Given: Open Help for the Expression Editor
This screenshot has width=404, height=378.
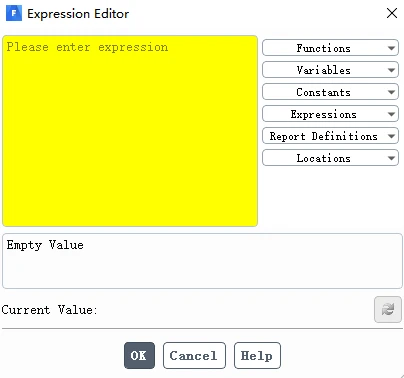Looking at the screenshot, I should (257, 355).
